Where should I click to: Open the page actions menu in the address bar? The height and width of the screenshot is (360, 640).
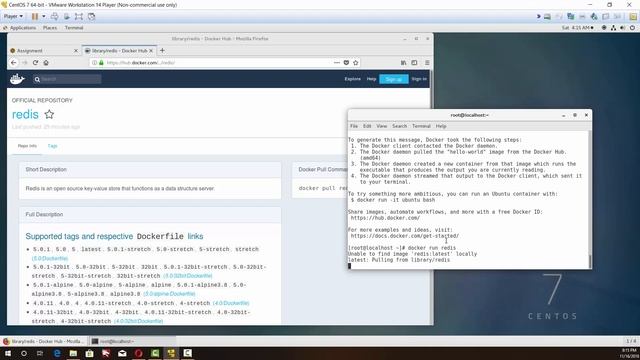[336, 62]
